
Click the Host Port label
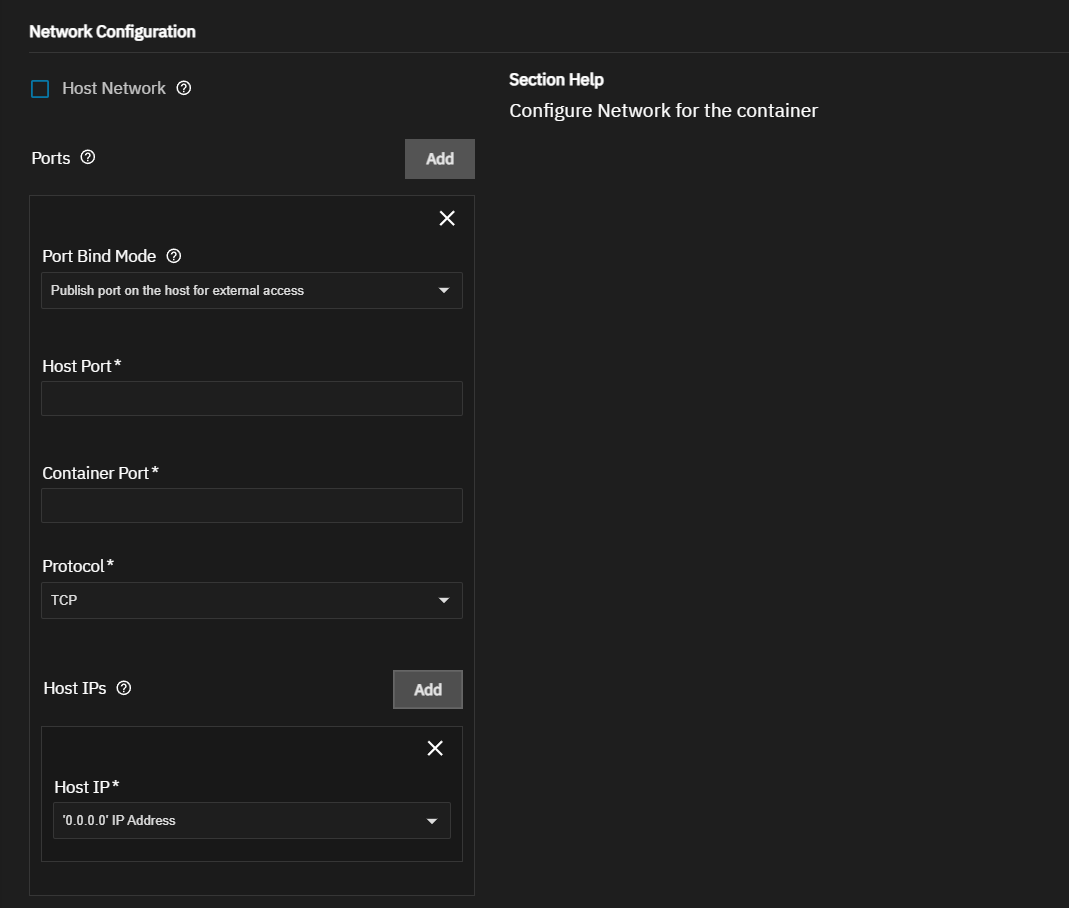tap(81, 366)
